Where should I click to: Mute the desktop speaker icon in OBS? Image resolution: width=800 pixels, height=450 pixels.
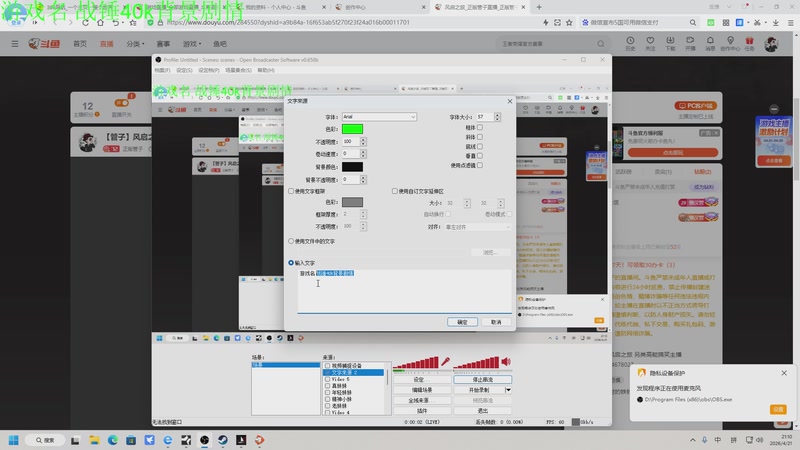(506, 362)
